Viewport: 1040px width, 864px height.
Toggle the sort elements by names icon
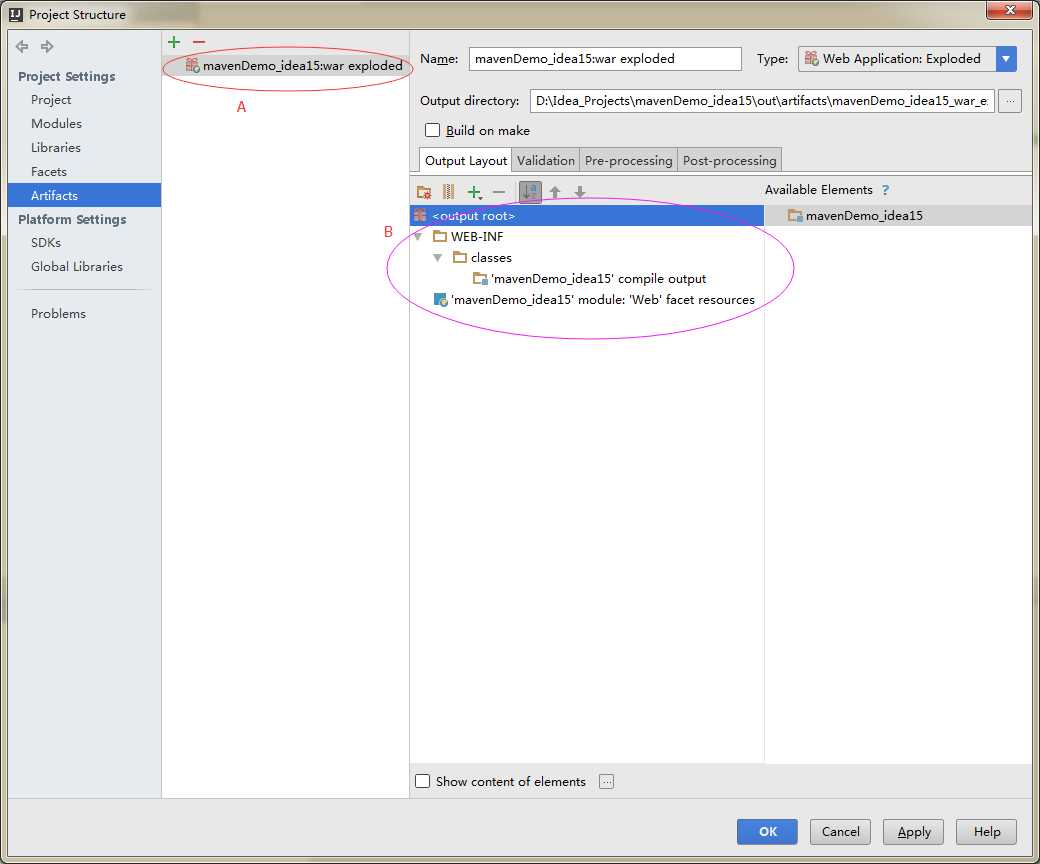(530, 192)
